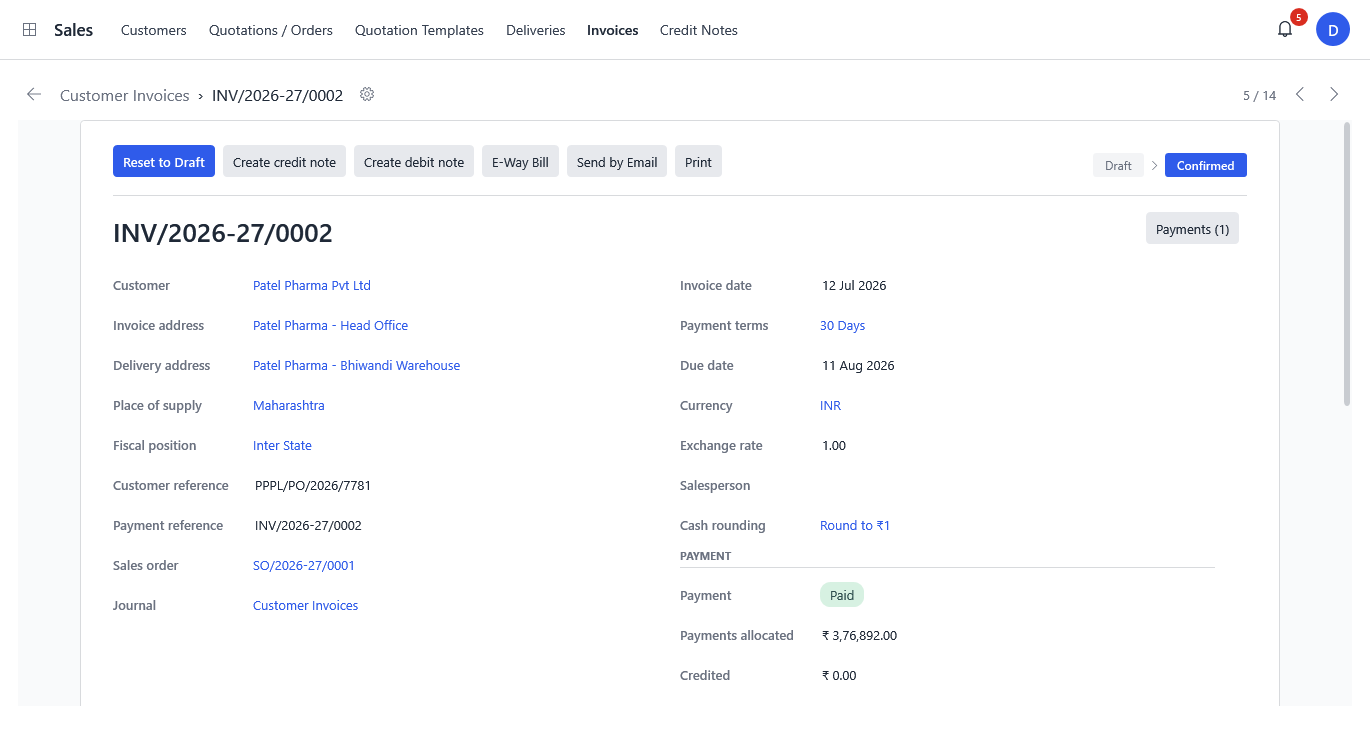Open the Customer Invoices journal link
This screenshot has height=749, width=1370.
(x=305, y=606)
